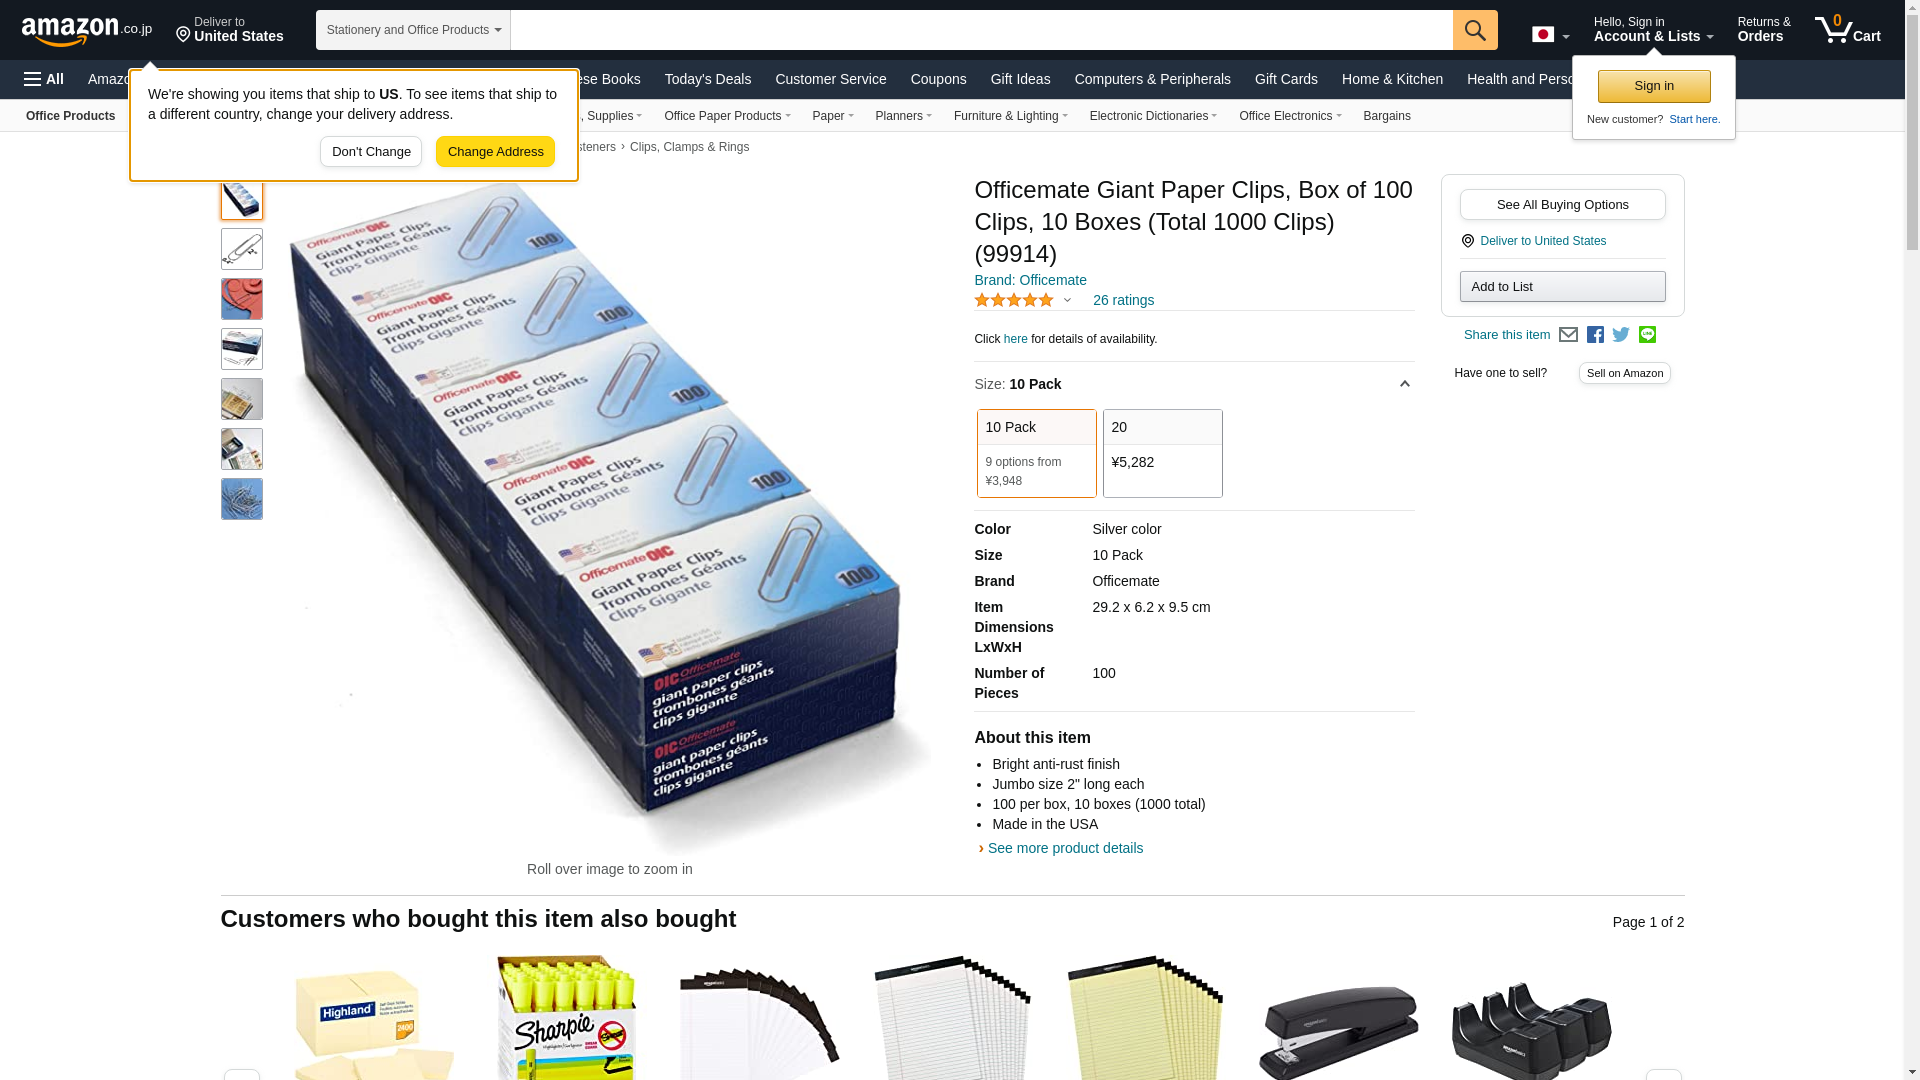1920x1080 pixels.
Task: Expand star rating breakdown arrow
Action: [x=1067, y=300]
